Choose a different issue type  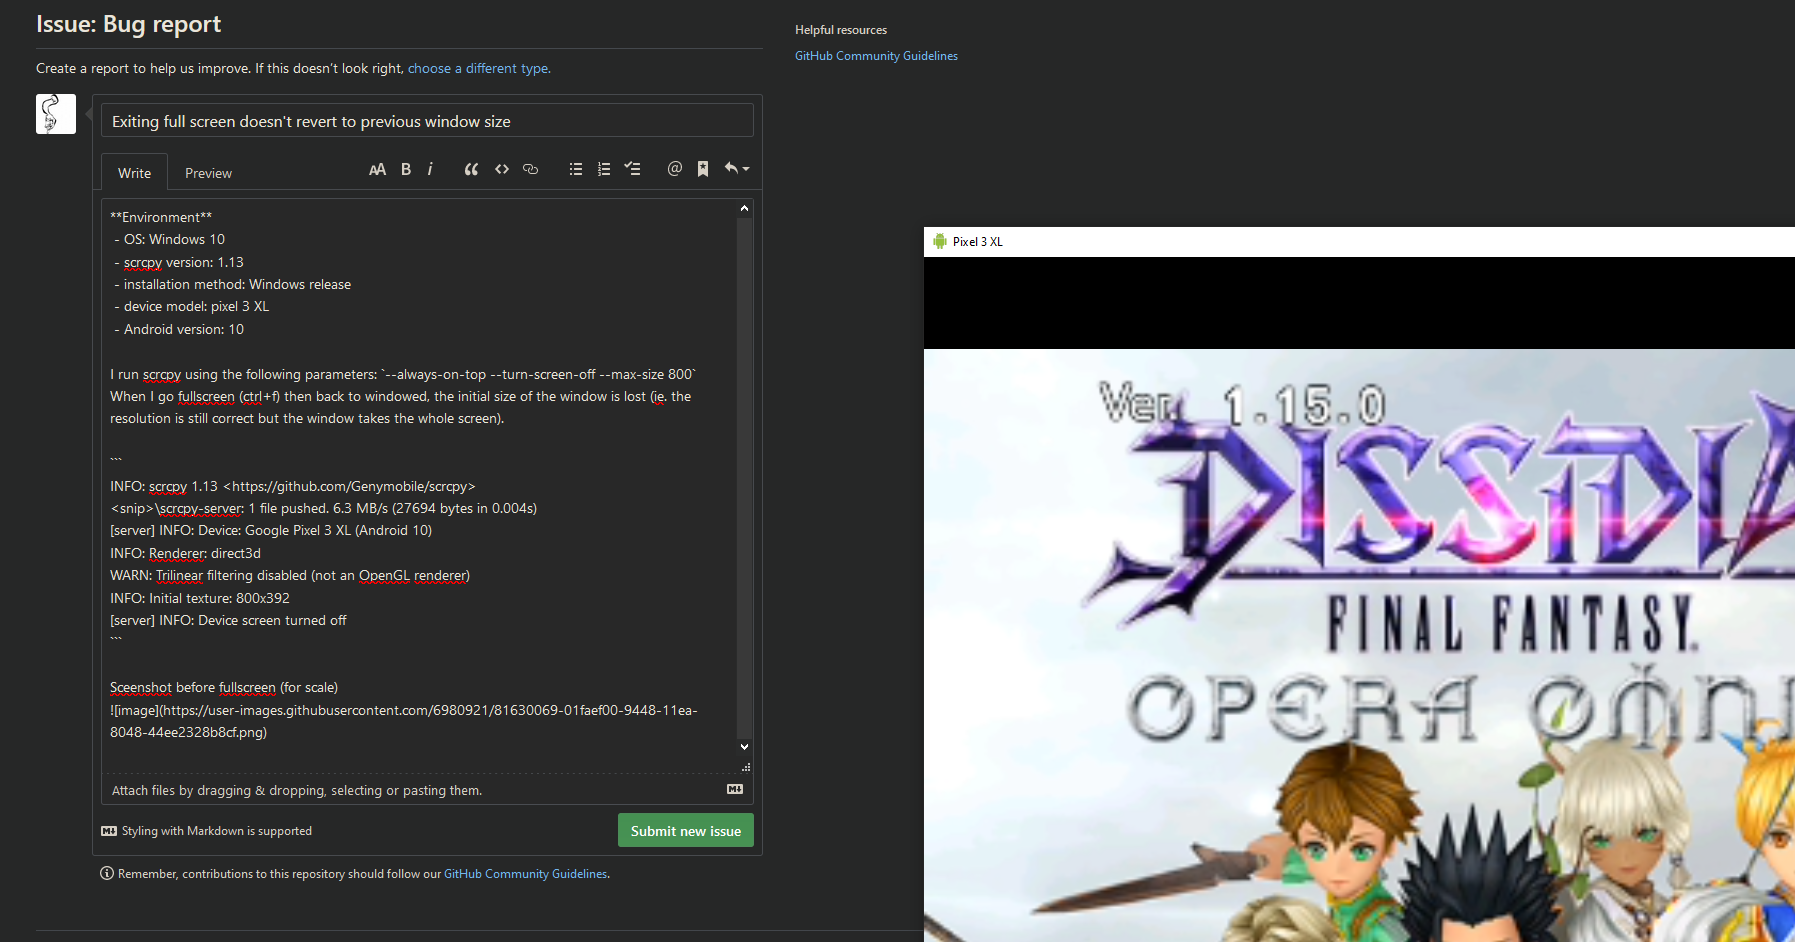point(478,68)
